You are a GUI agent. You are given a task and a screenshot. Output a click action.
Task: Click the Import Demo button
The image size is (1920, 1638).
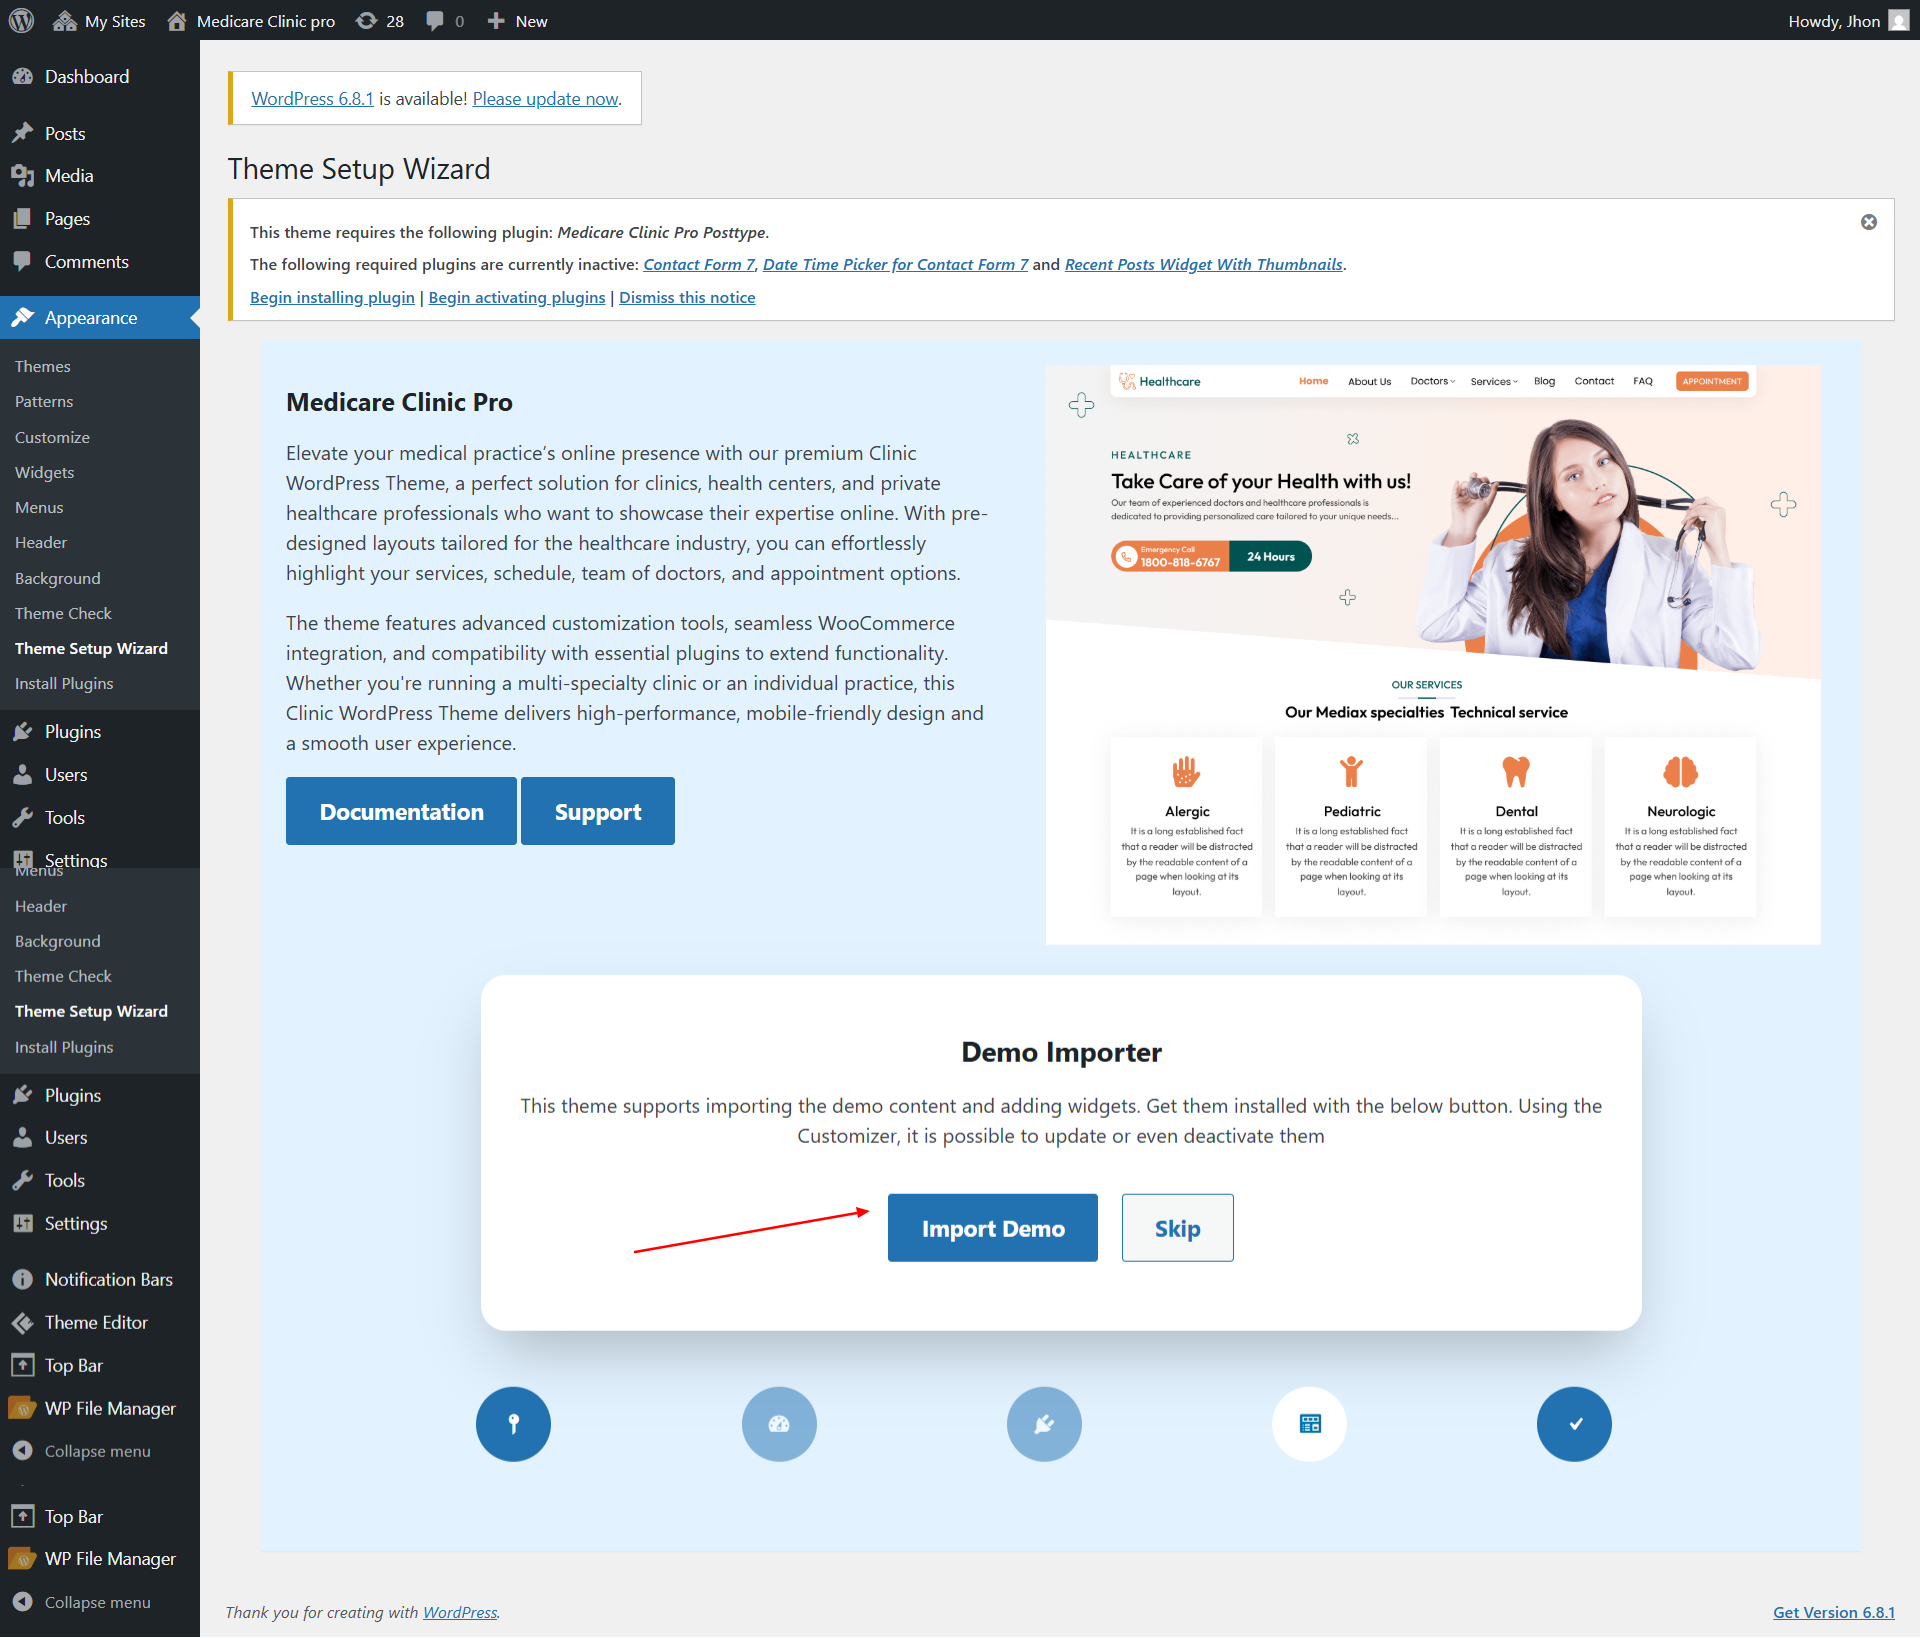click(993, 1227)
